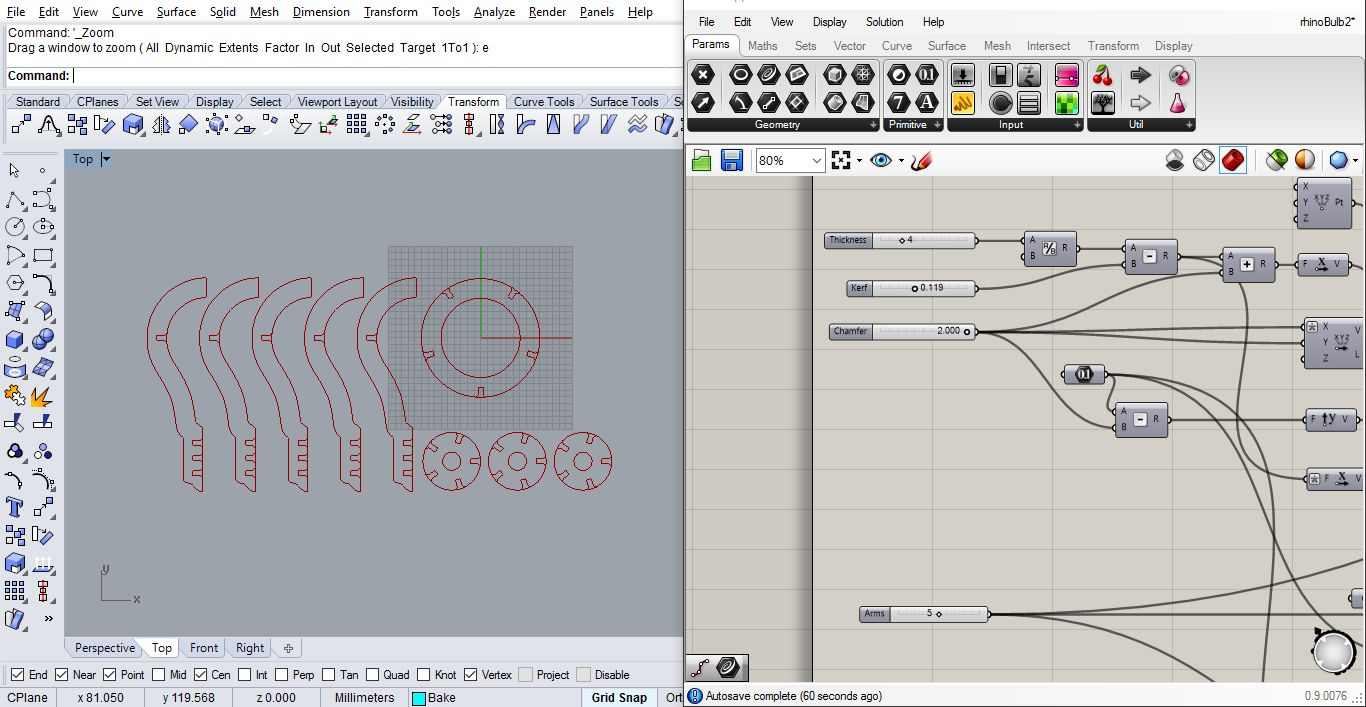Click the Thickness number slider

(900, 240)
